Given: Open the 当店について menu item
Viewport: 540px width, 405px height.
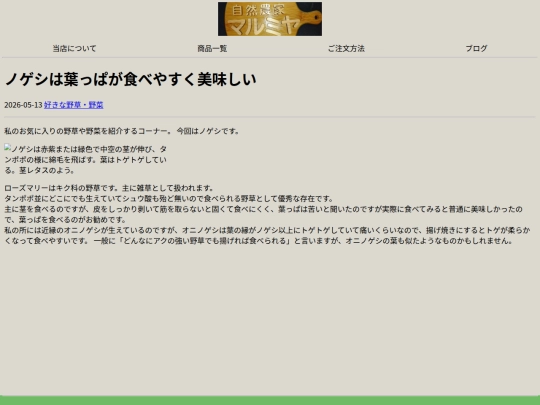Looking at the screenshot, I should point(74,49).
